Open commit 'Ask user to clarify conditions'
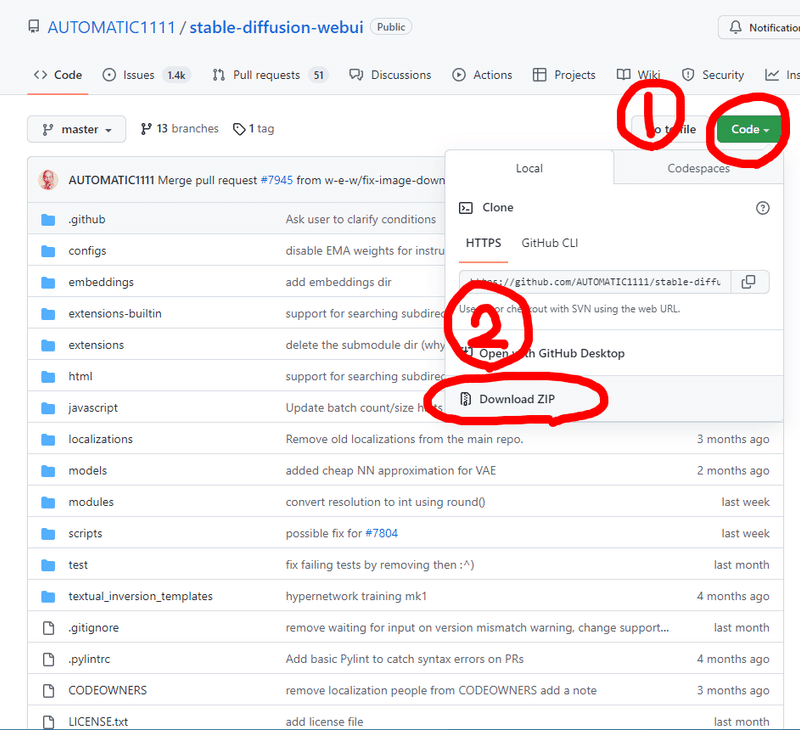The image size is (800, 730). (x=361, y=219)
